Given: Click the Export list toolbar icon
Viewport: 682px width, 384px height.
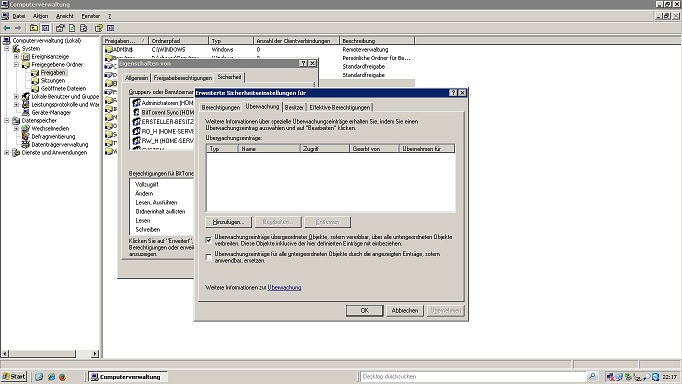Looking at the screenshot, I should pyautogui.click(x=84, y=28).
